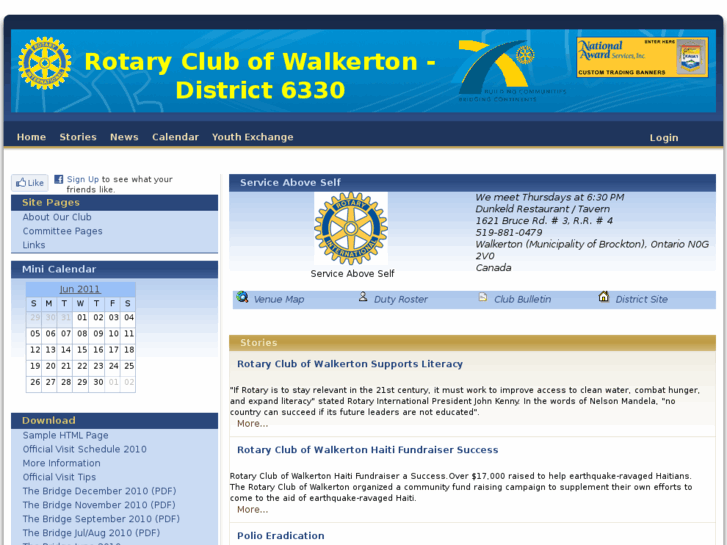Image resolution: width=727 pixels, height=545 pixels.
Task: Open About Our Club page
Action: coord(57,217)
